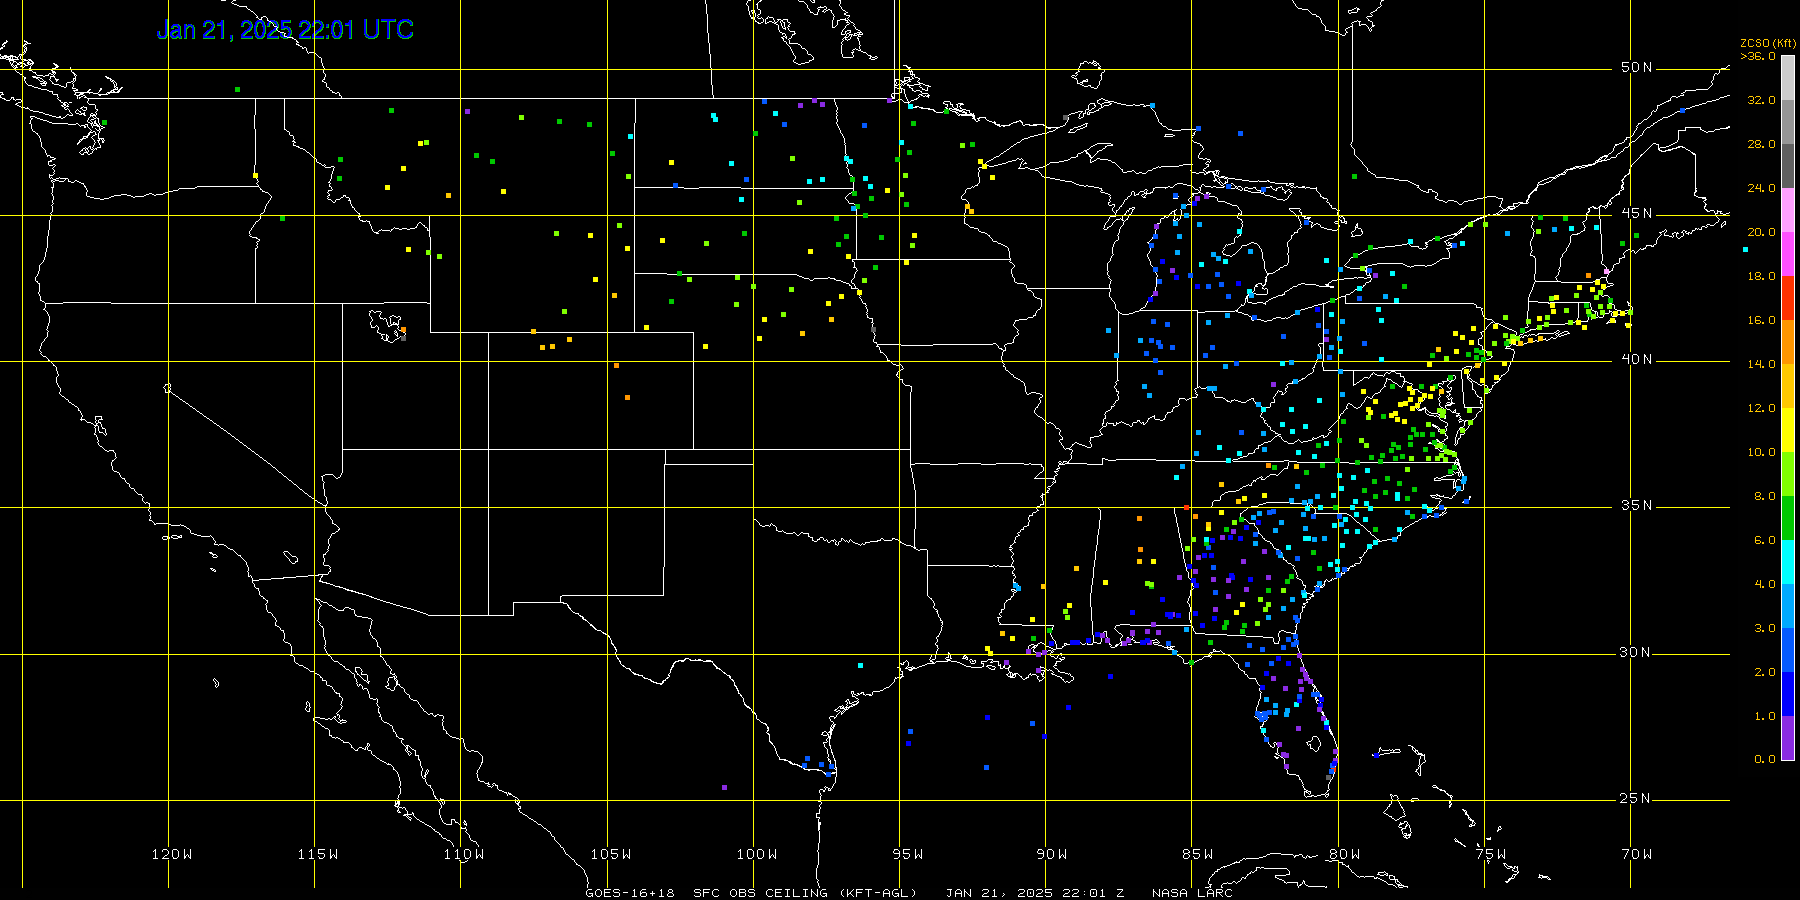Viewport: 1800px width, 900px height.
Task: Click the '25N' latitude label
Action: (x=1637, y=798)
